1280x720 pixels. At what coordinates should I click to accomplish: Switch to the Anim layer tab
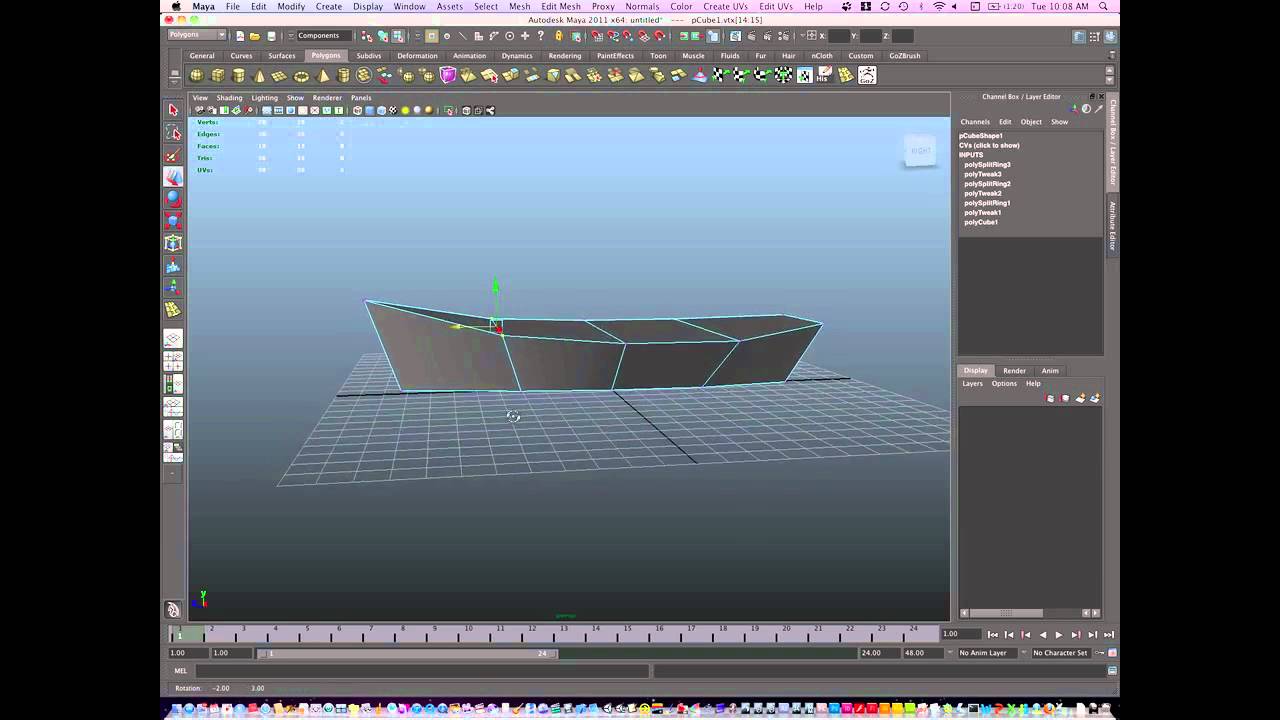coord(1050,370)
